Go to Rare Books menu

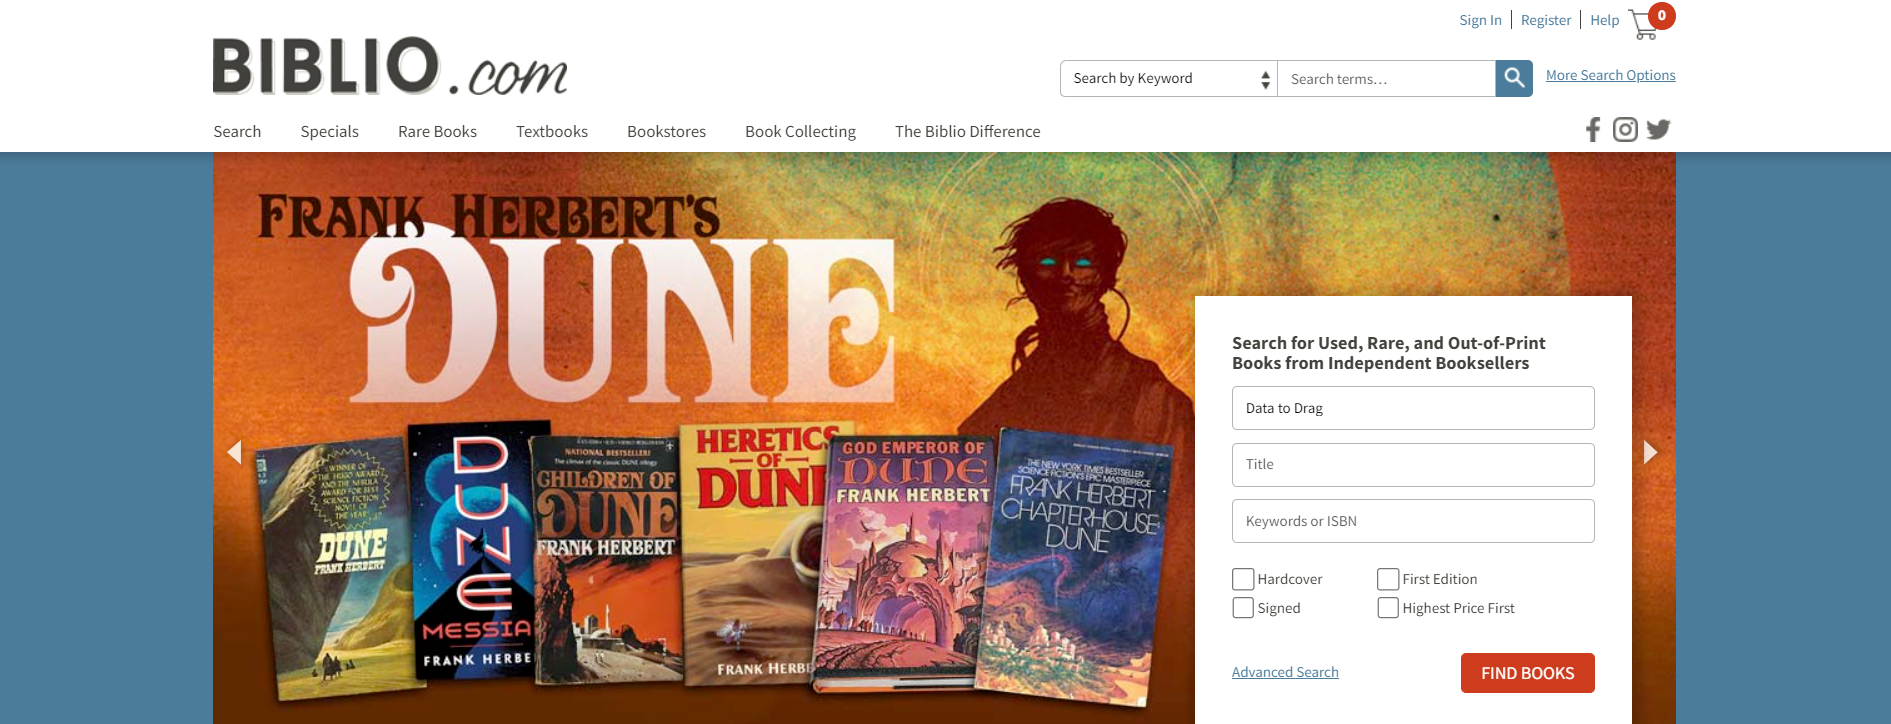437,132
